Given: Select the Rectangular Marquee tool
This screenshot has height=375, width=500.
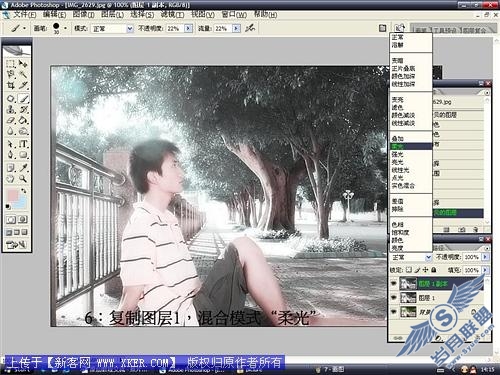Looking at the screenshot, I should click(11, 64).
